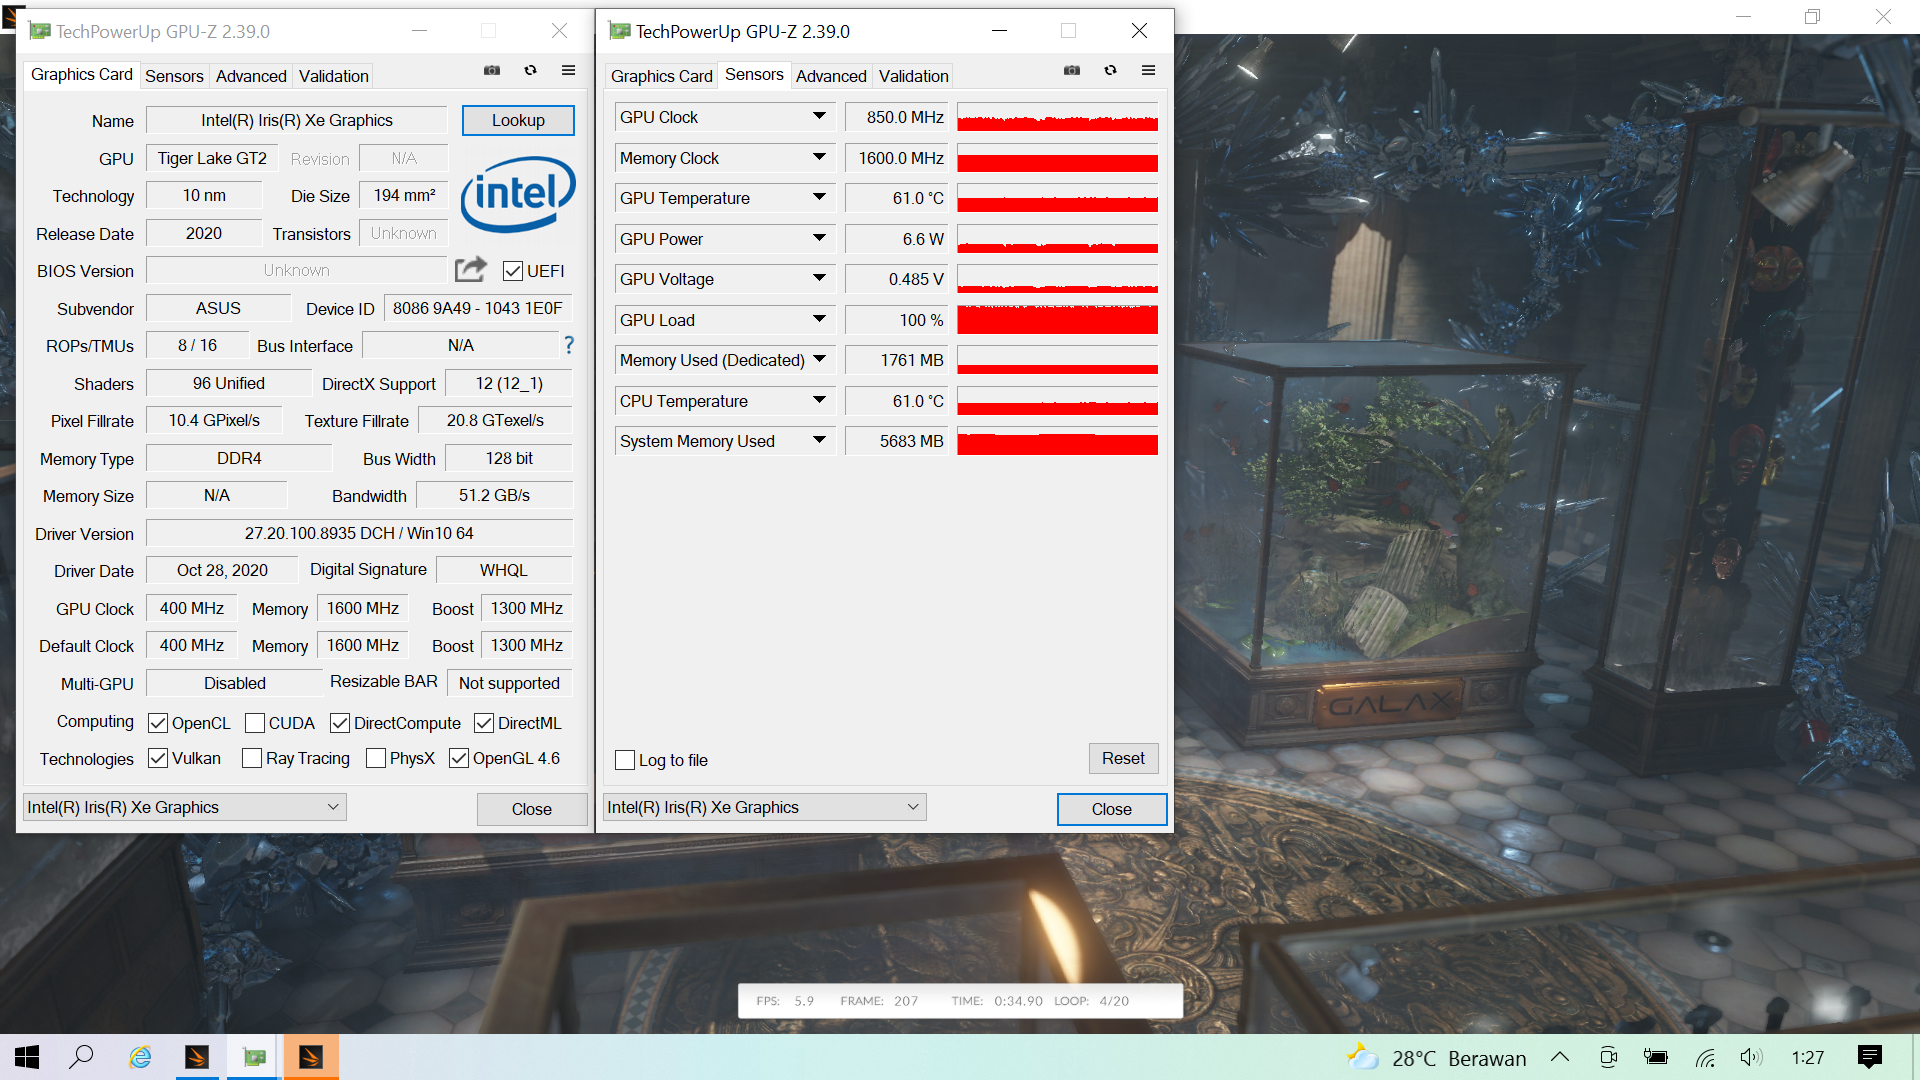Click the network status icon in system tray

1705,1057
